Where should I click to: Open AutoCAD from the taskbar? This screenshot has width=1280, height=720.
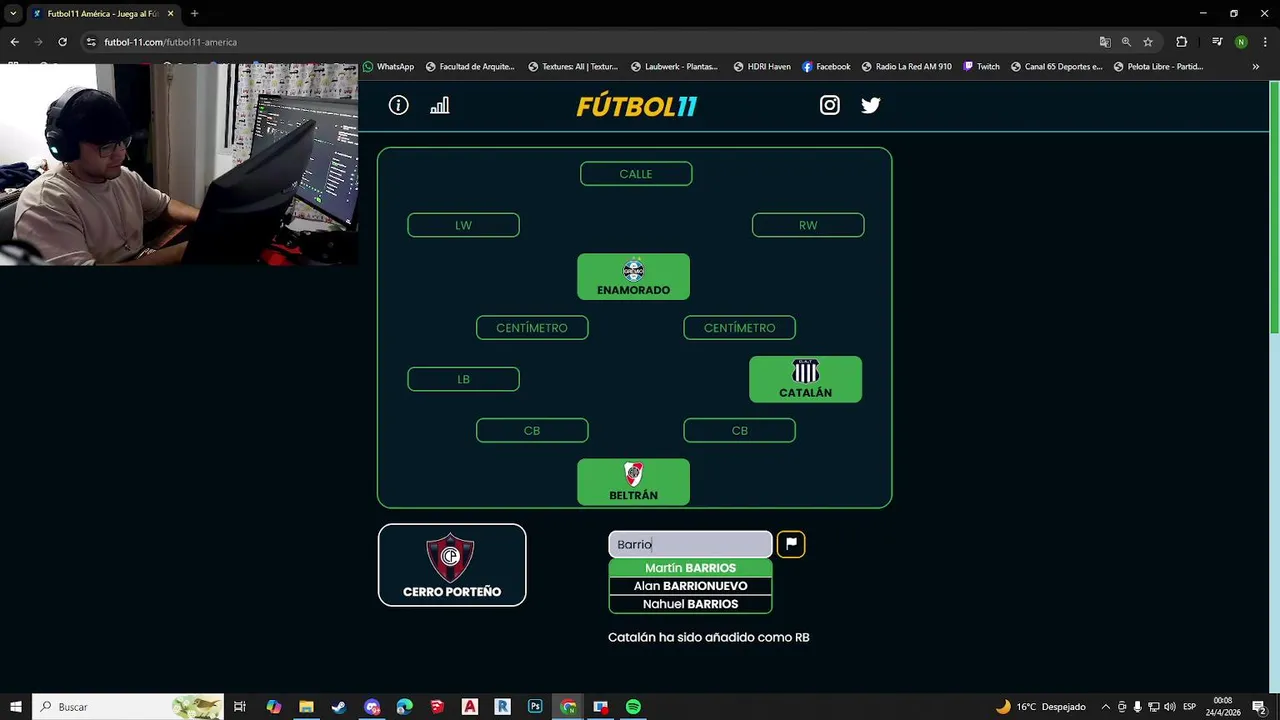tap(470, 707)
